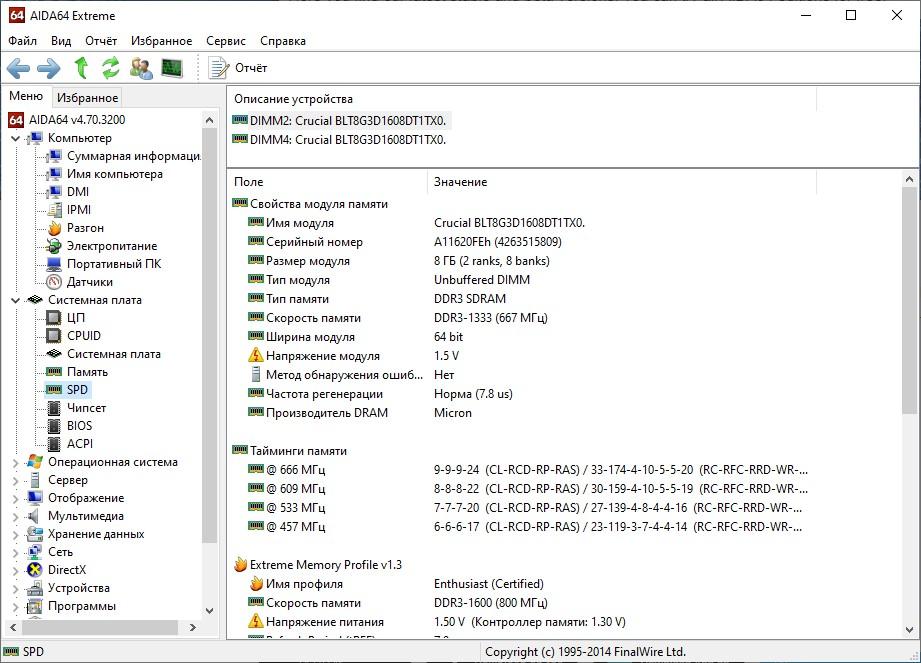The image size is (921, 663).
Task: Click the details pane scroll down arrow
Action: coord(909,630)
